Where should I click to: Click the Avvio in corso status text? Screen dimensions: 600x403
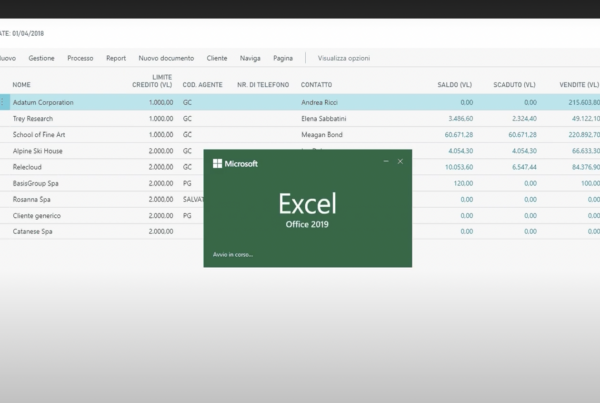tap(233, 255)
